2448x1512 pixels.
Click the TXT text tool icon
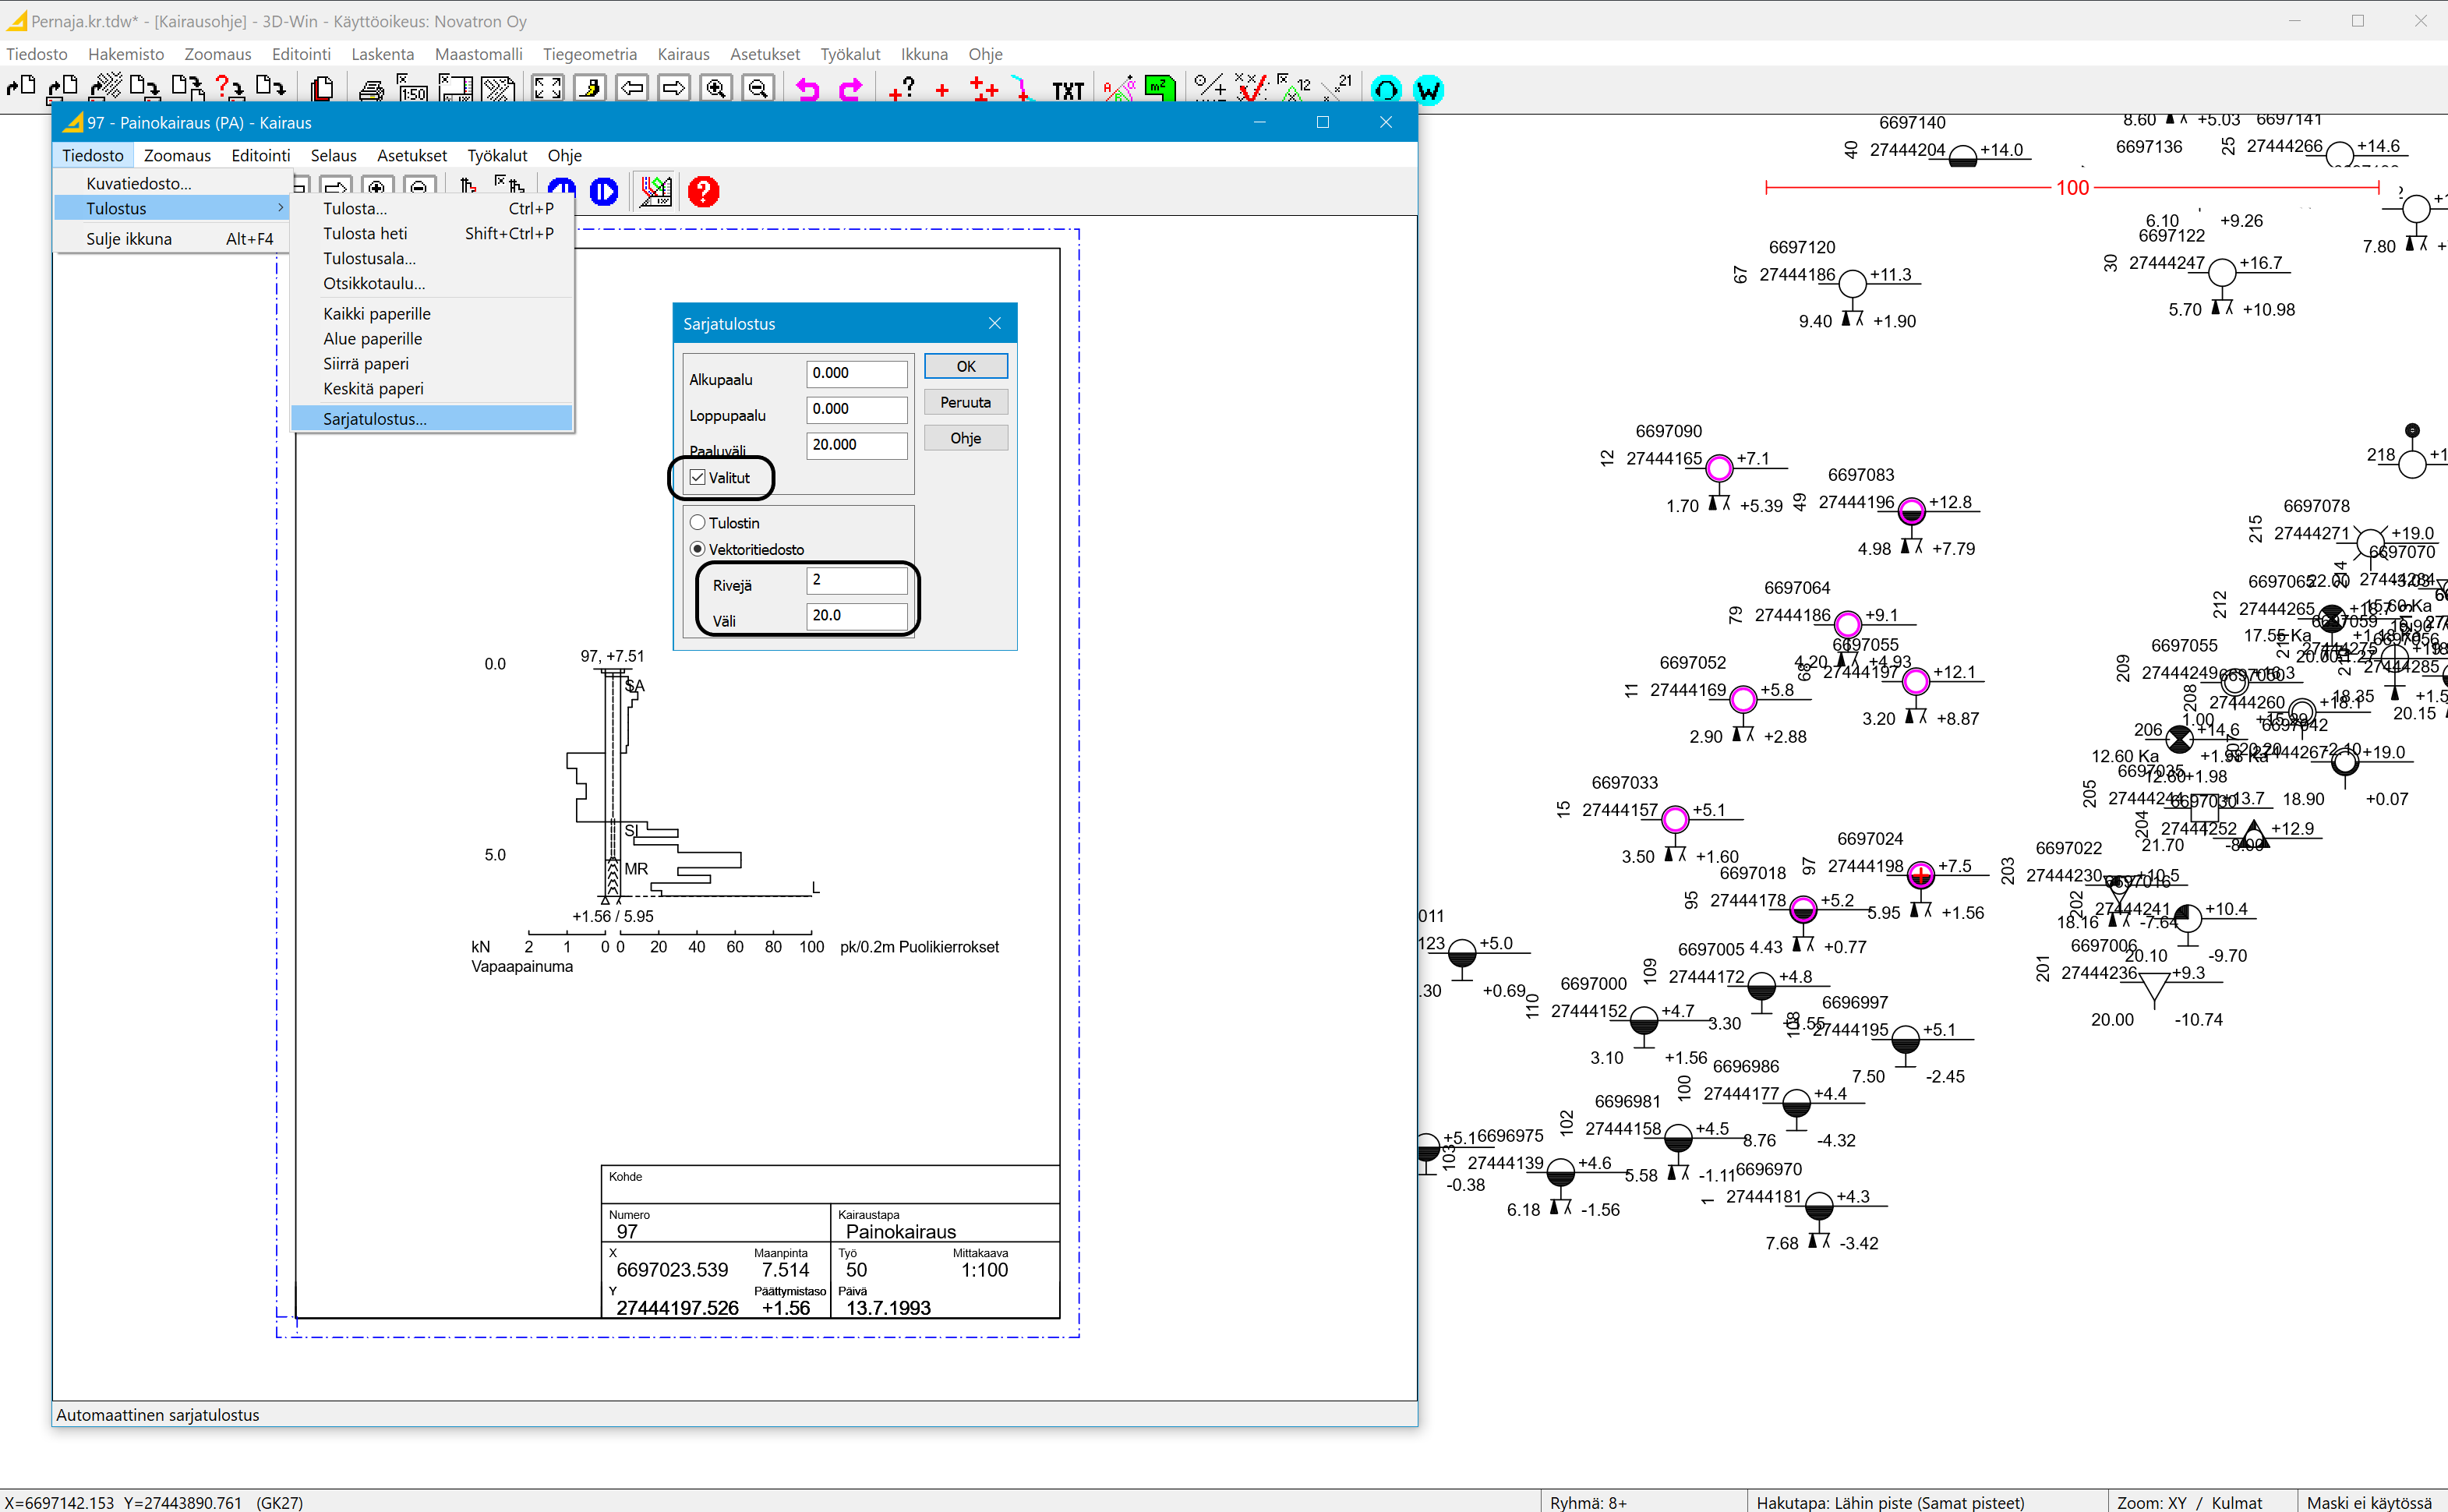[x=1067, y=91]
